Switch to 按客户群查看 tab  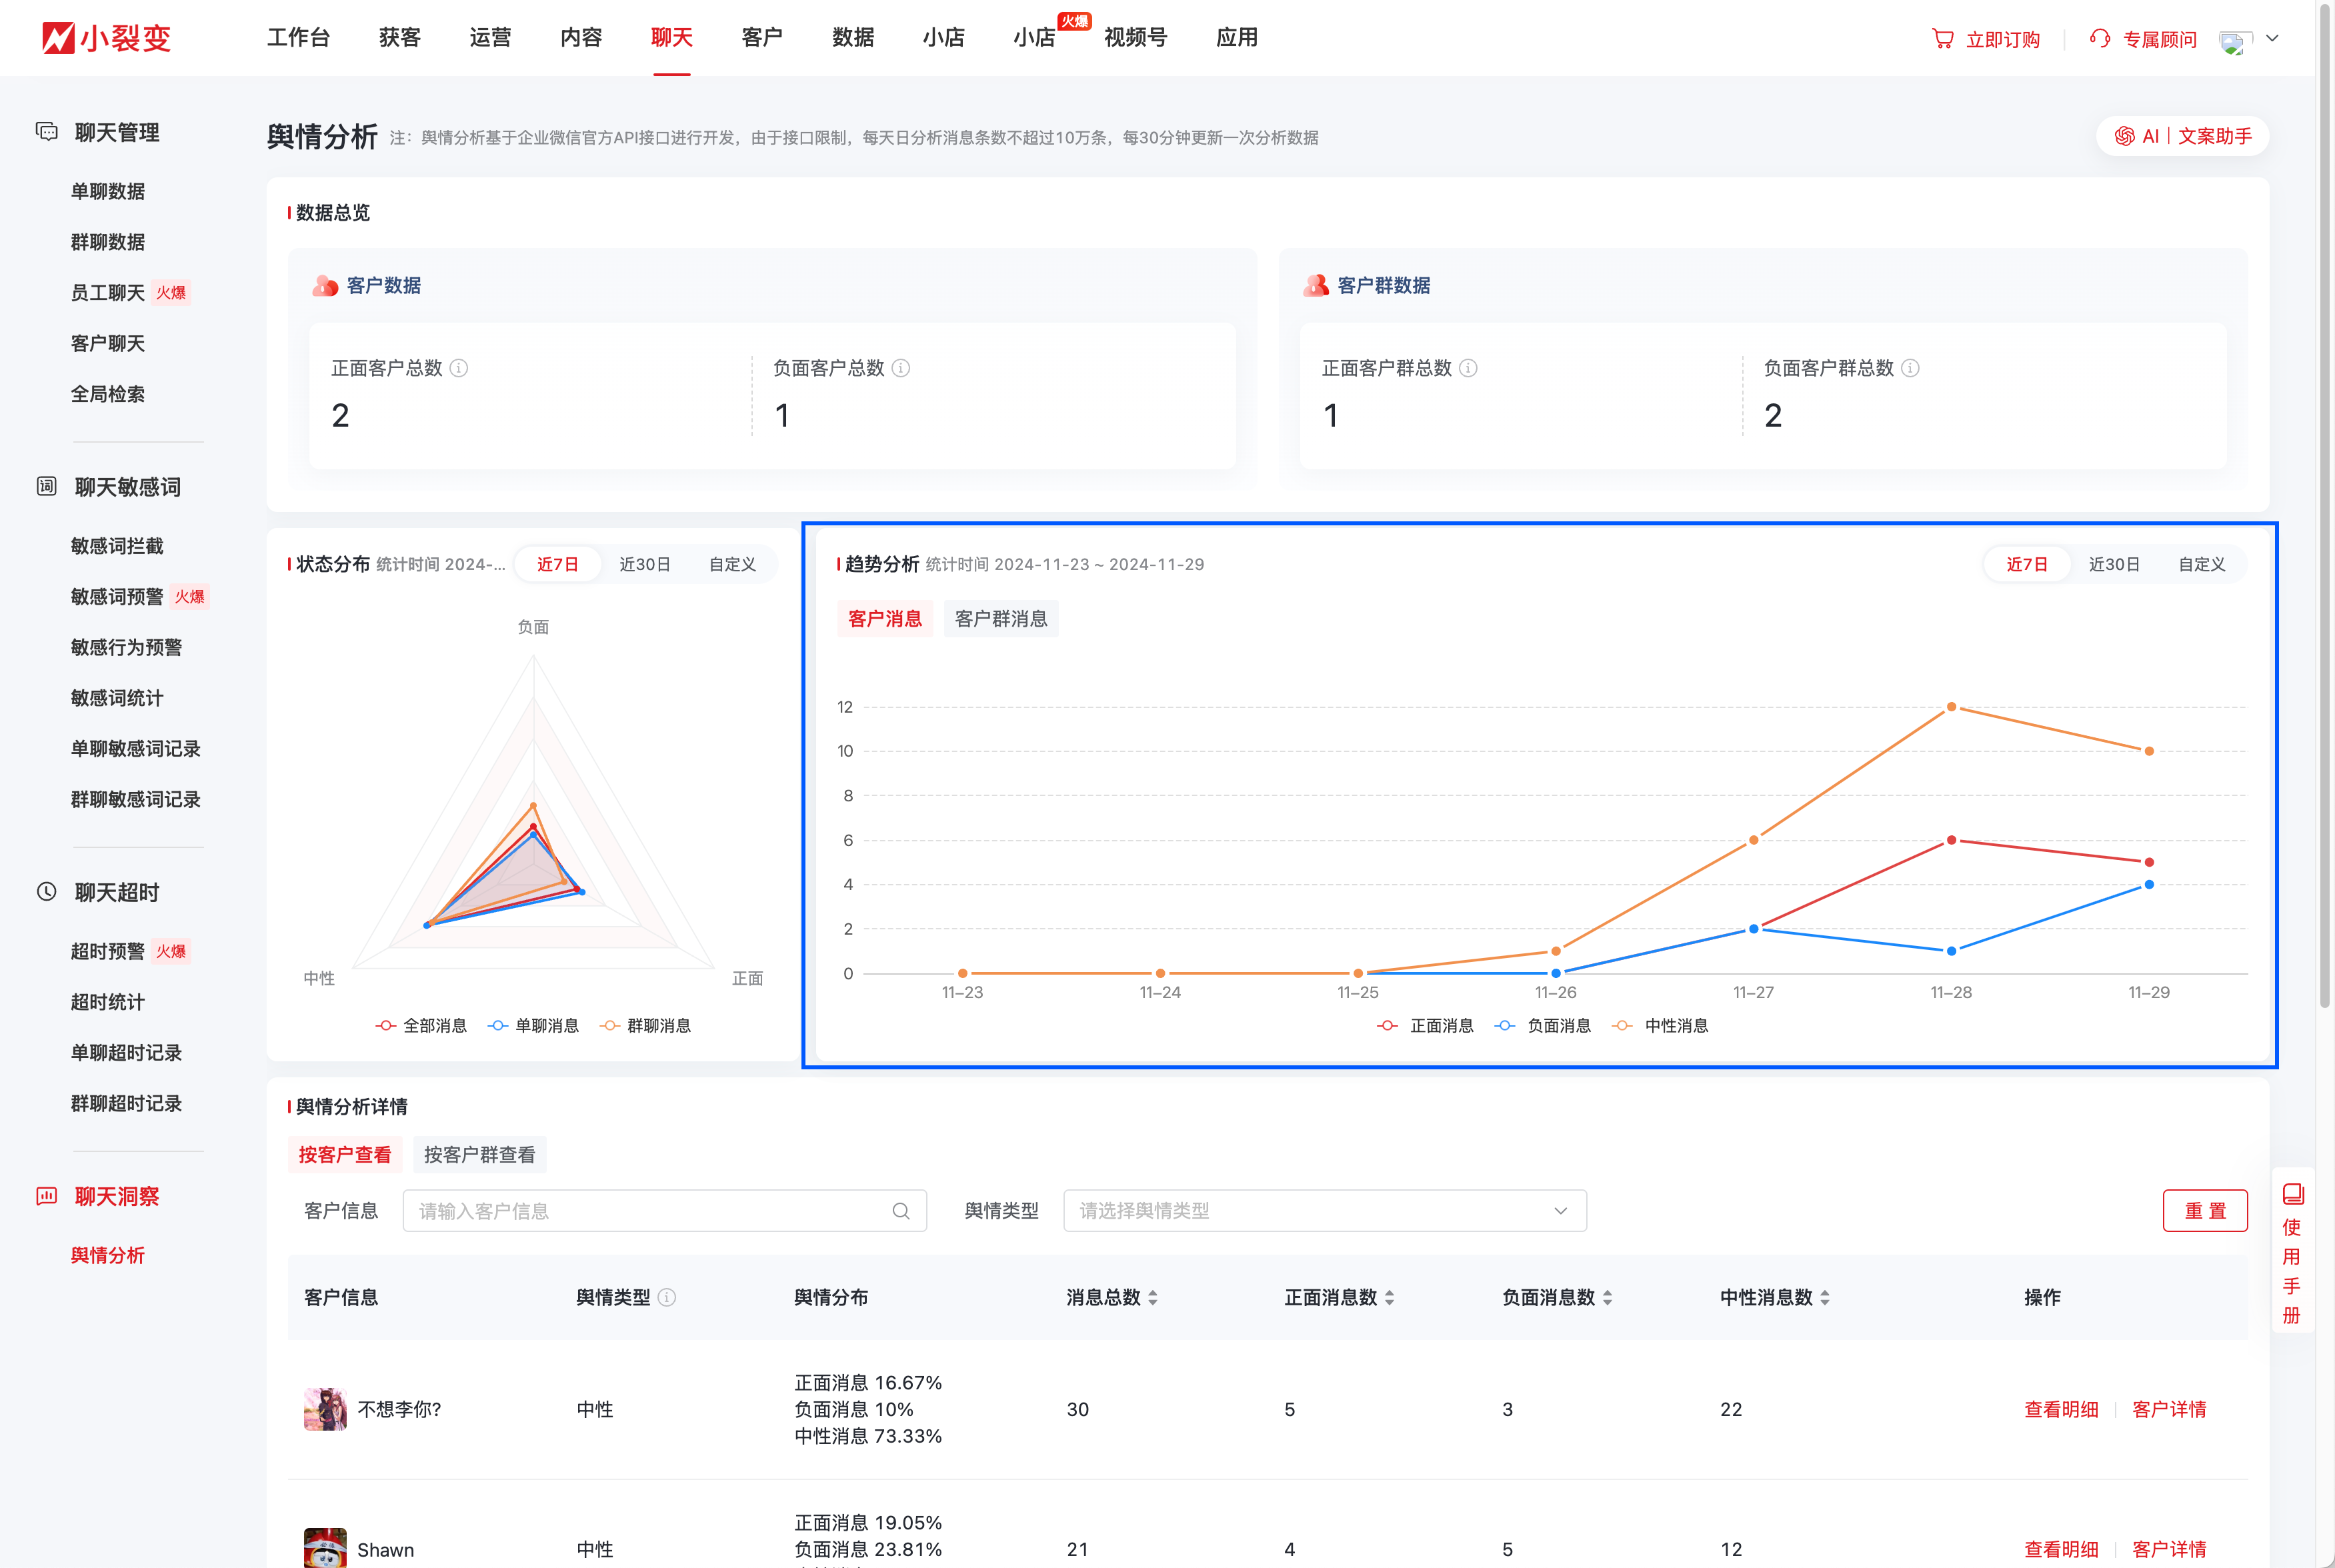click(479, 1155)
